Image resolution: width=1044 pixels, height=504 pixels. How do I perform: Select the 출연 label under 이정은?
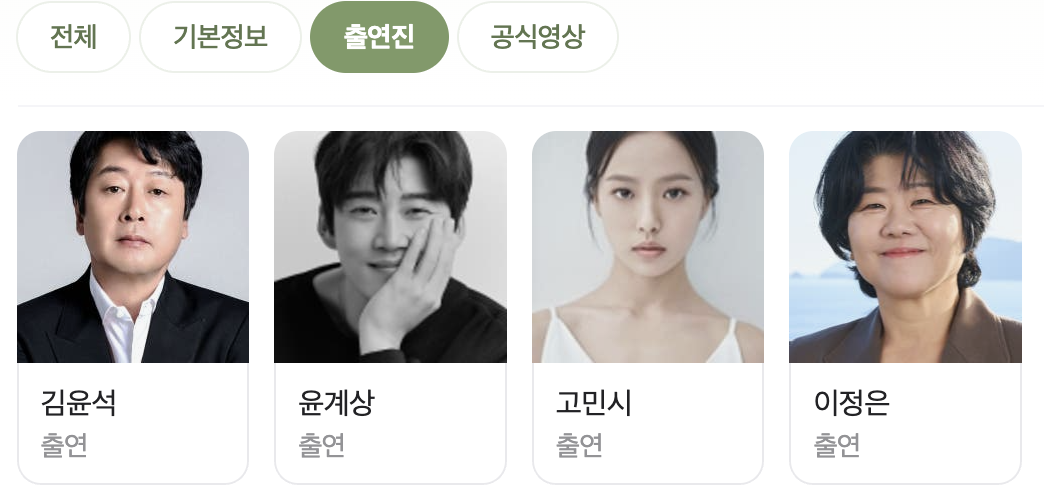pos(837,445)
